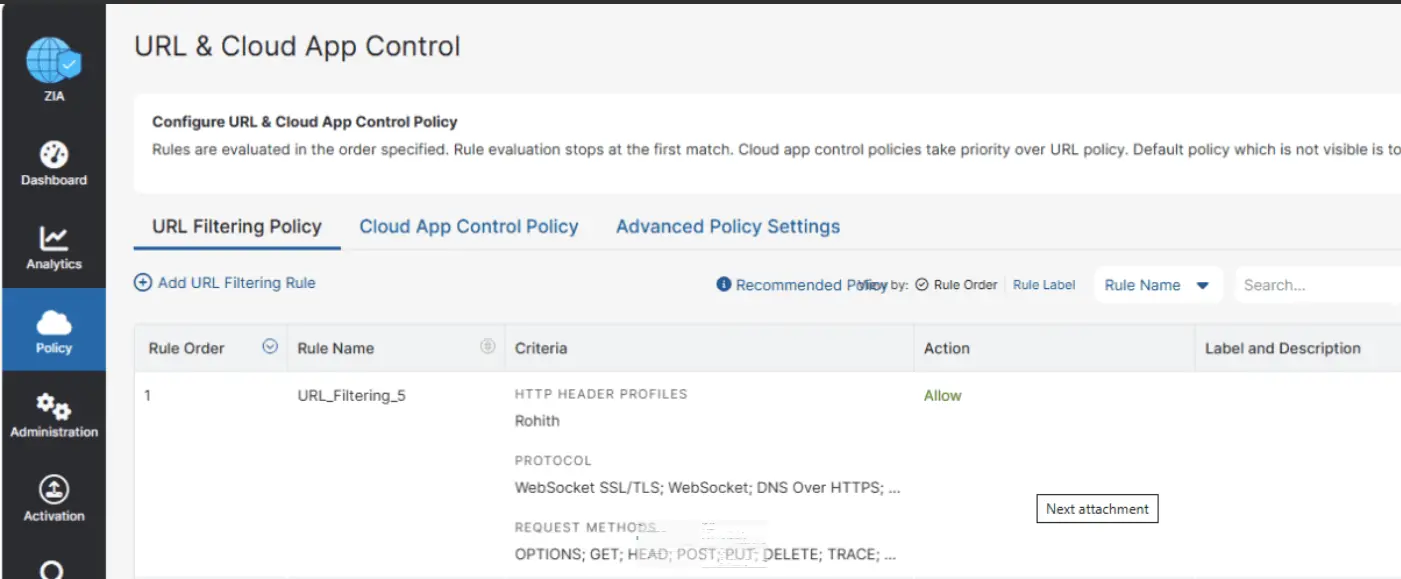Click into the Search field
The height and width of the screenshot is (579, 1401).
1318,285
